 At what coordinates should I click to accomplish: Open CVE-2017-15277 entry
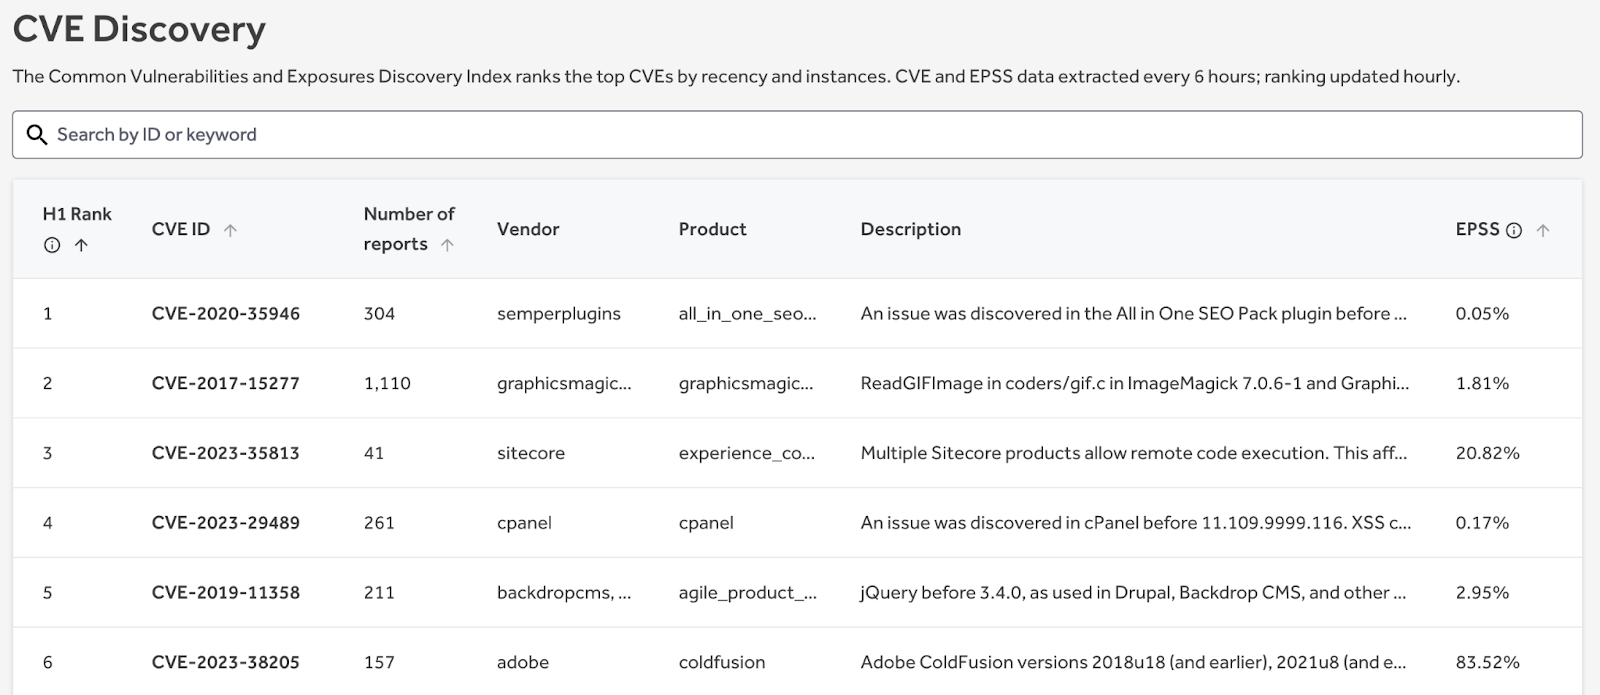click(226, 383)
